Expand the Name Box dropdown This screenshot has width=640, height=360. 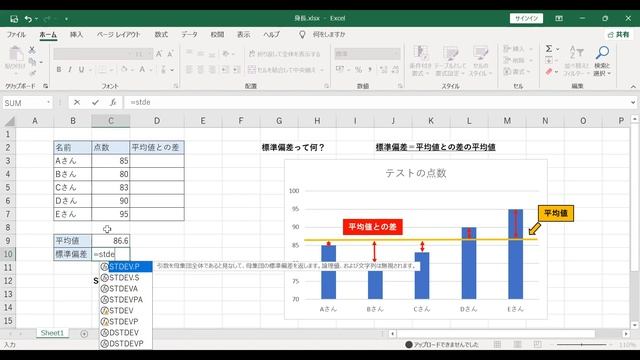tap(49, 102)
